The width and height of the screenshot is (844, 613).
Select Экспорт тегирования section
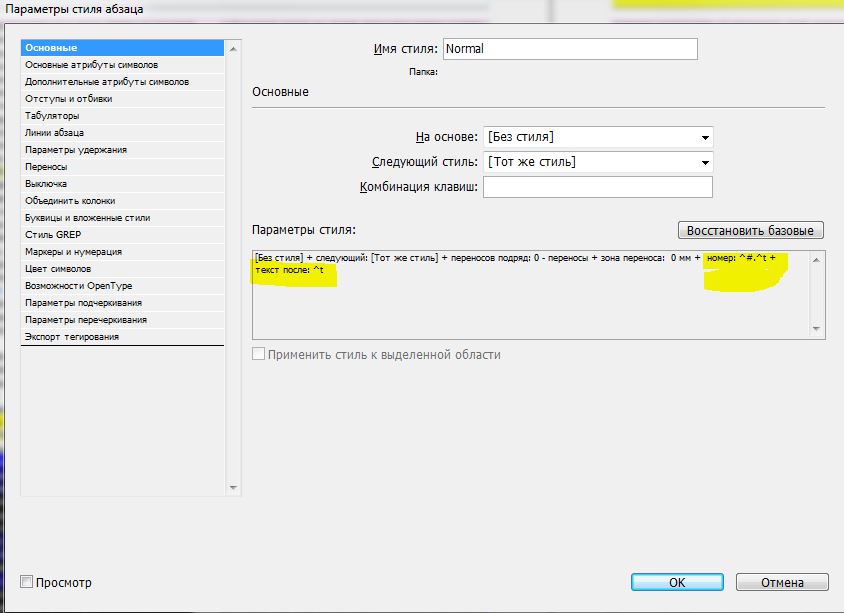point(122,336)
